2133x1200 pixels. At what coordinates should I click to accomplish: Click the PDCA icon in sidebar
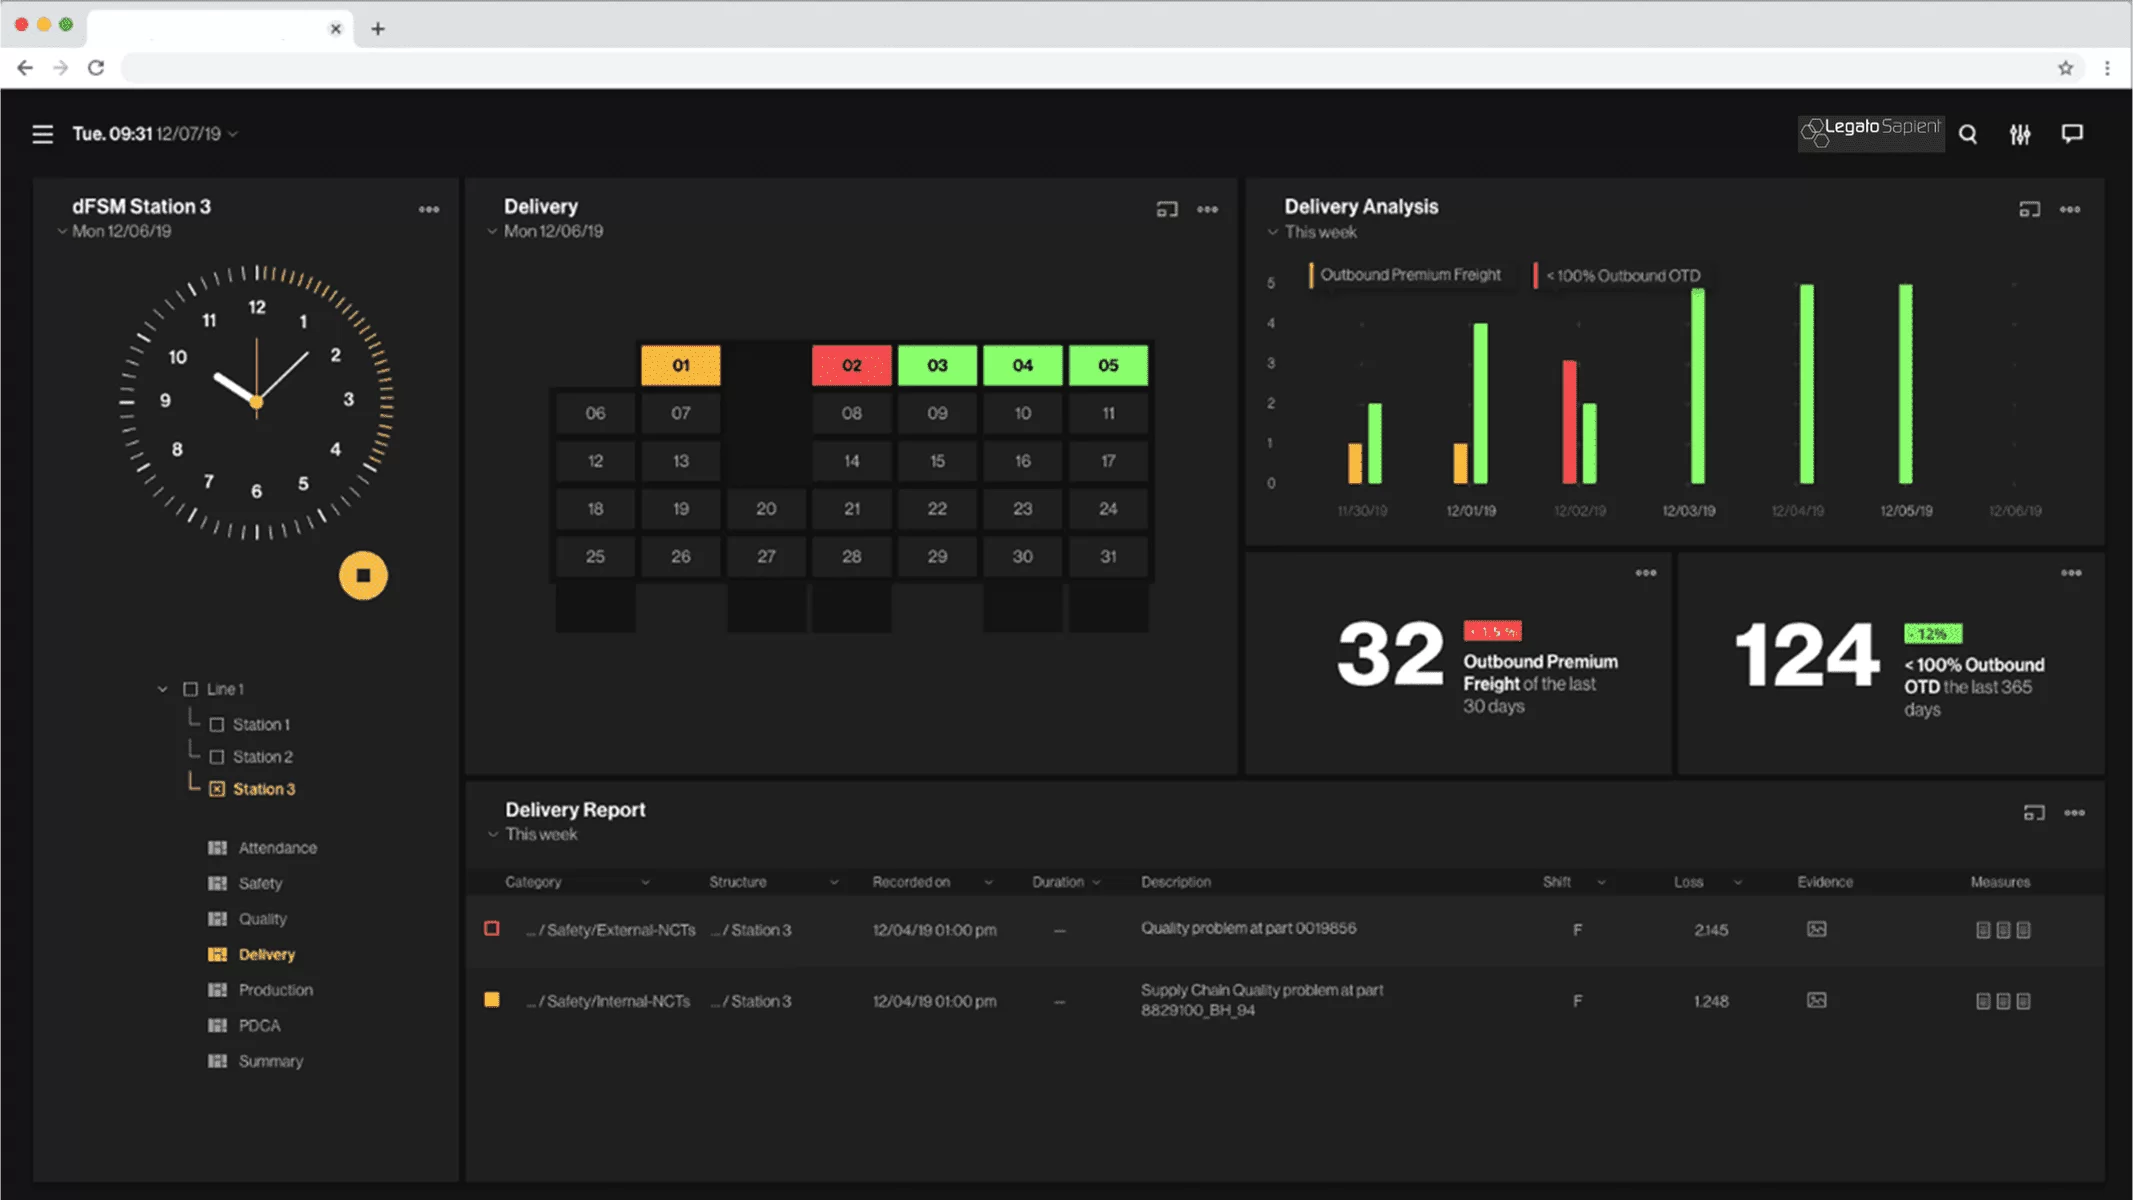click(215, 1026)
